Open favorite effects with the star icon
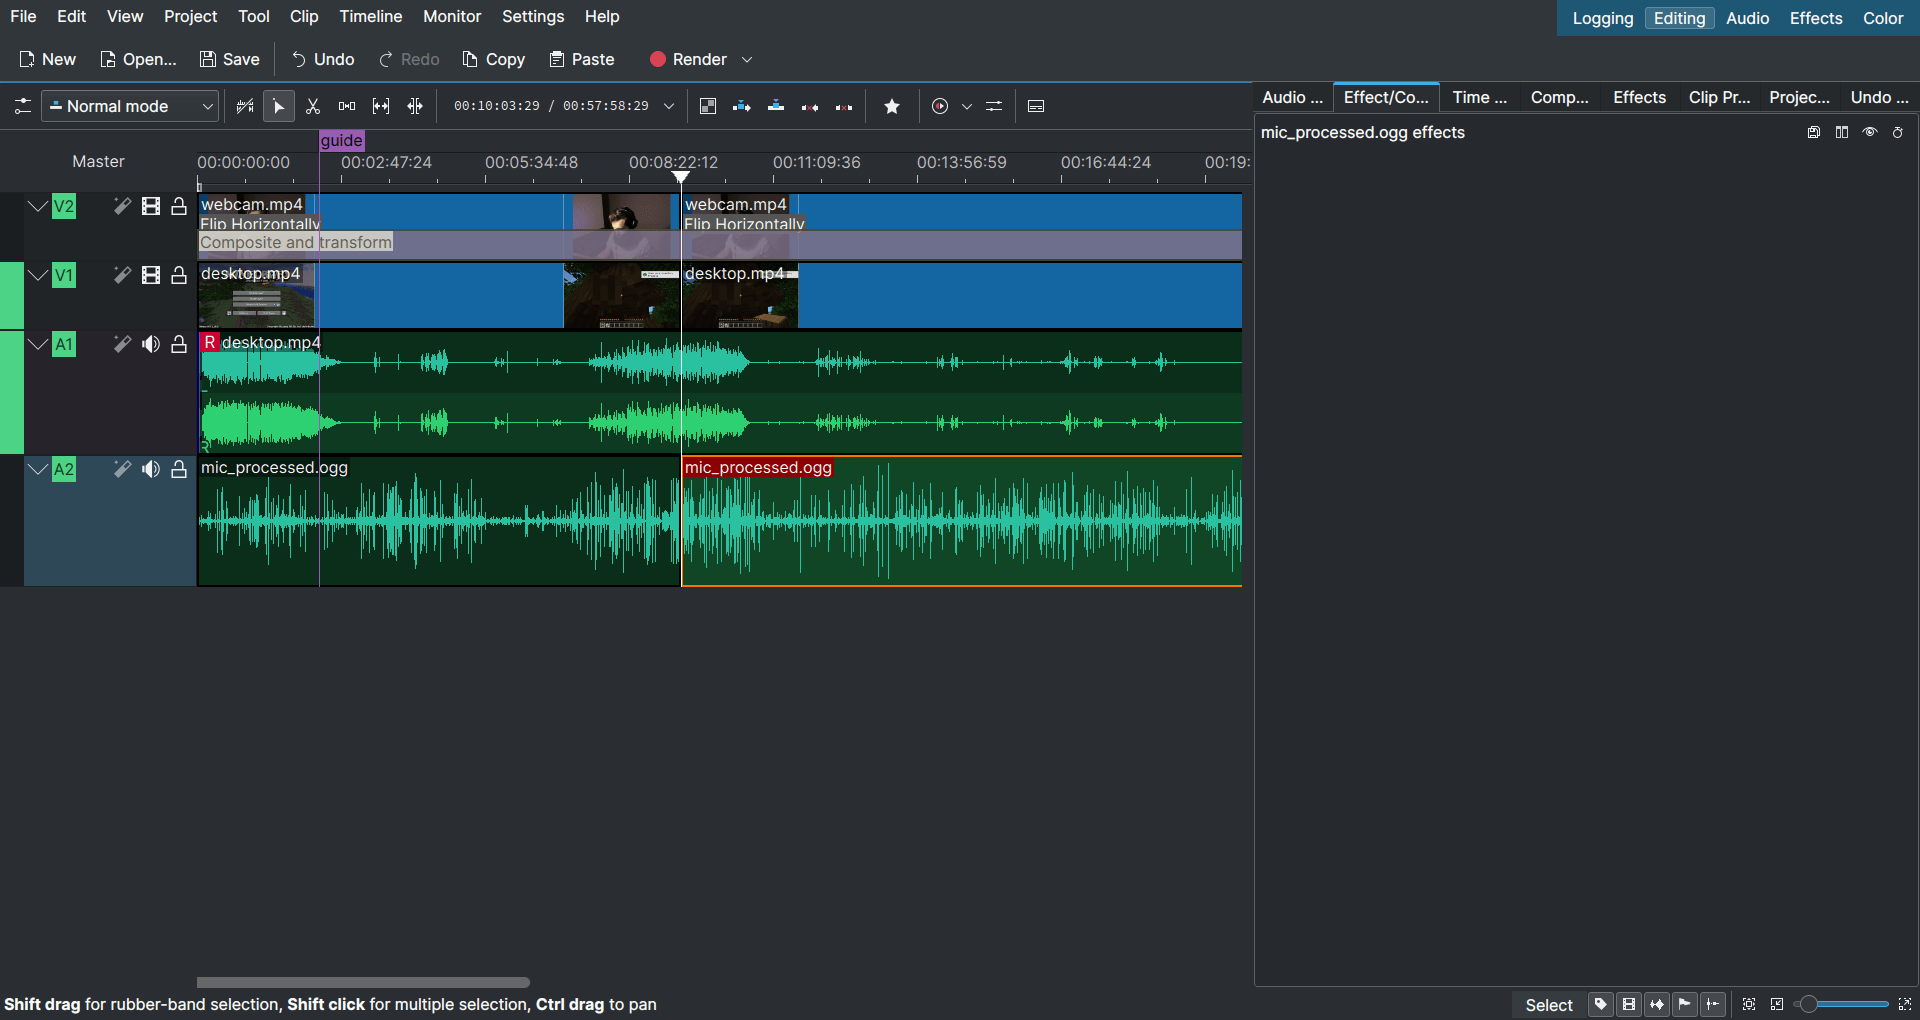Viewport: 1920px width, 1020px height. [x=891, y=106]
